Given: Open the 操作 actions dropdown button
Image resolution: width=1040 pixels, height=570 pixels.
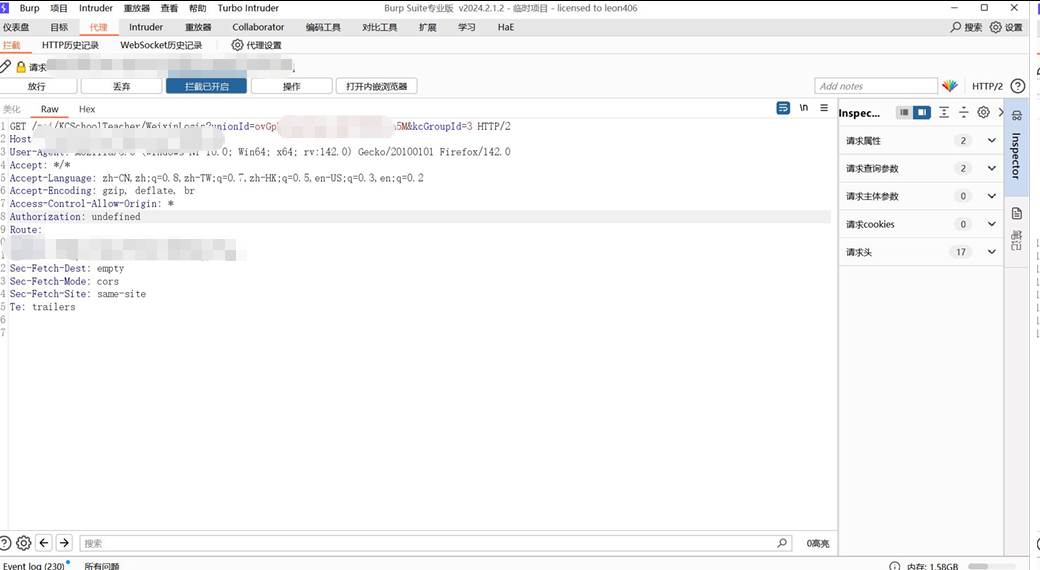Looking at the screenshot, I should (x=292, y=86).
